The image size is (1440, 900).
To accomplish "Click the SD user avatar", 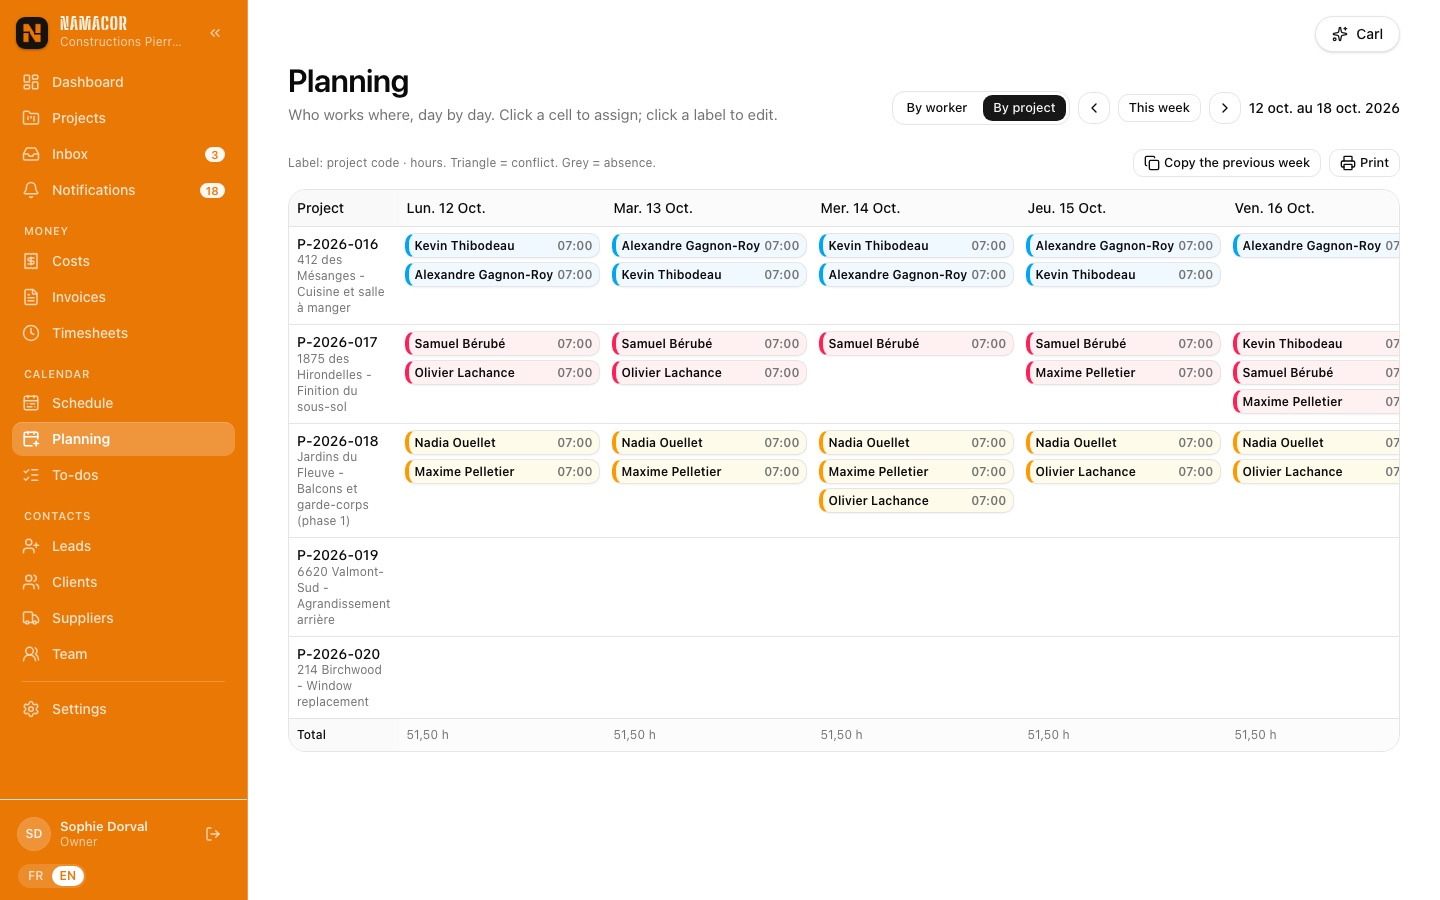I will point(34,834).
